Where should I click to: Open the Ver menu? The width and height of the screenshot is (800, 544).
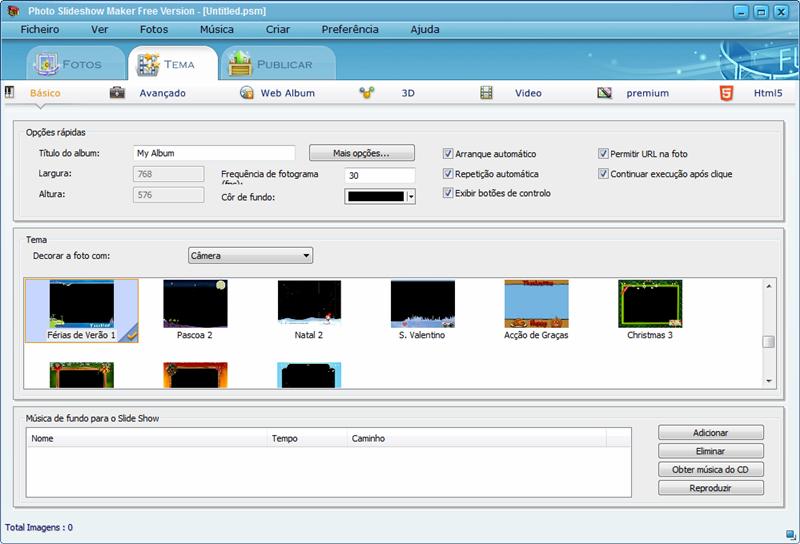tap(99, 29)
